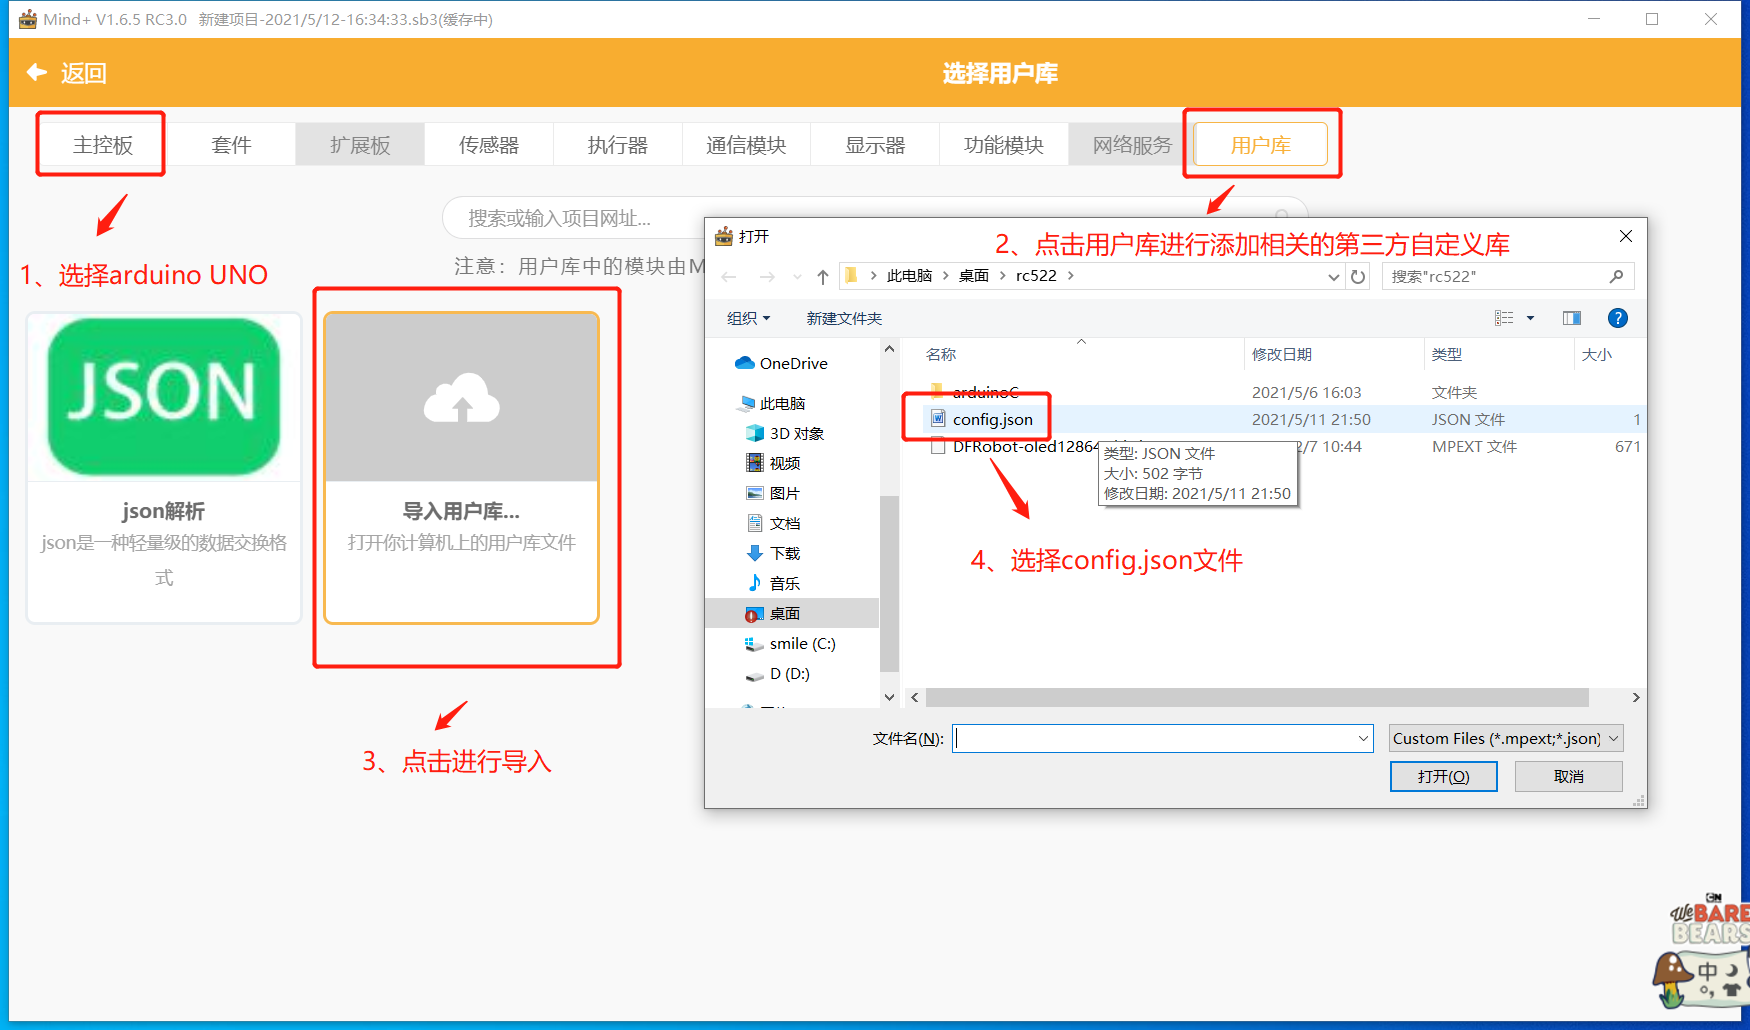The height and width of the screenshot is (1030, 1750).
Task: Open view options dropdown arrow
Action: coord(1530,318)
